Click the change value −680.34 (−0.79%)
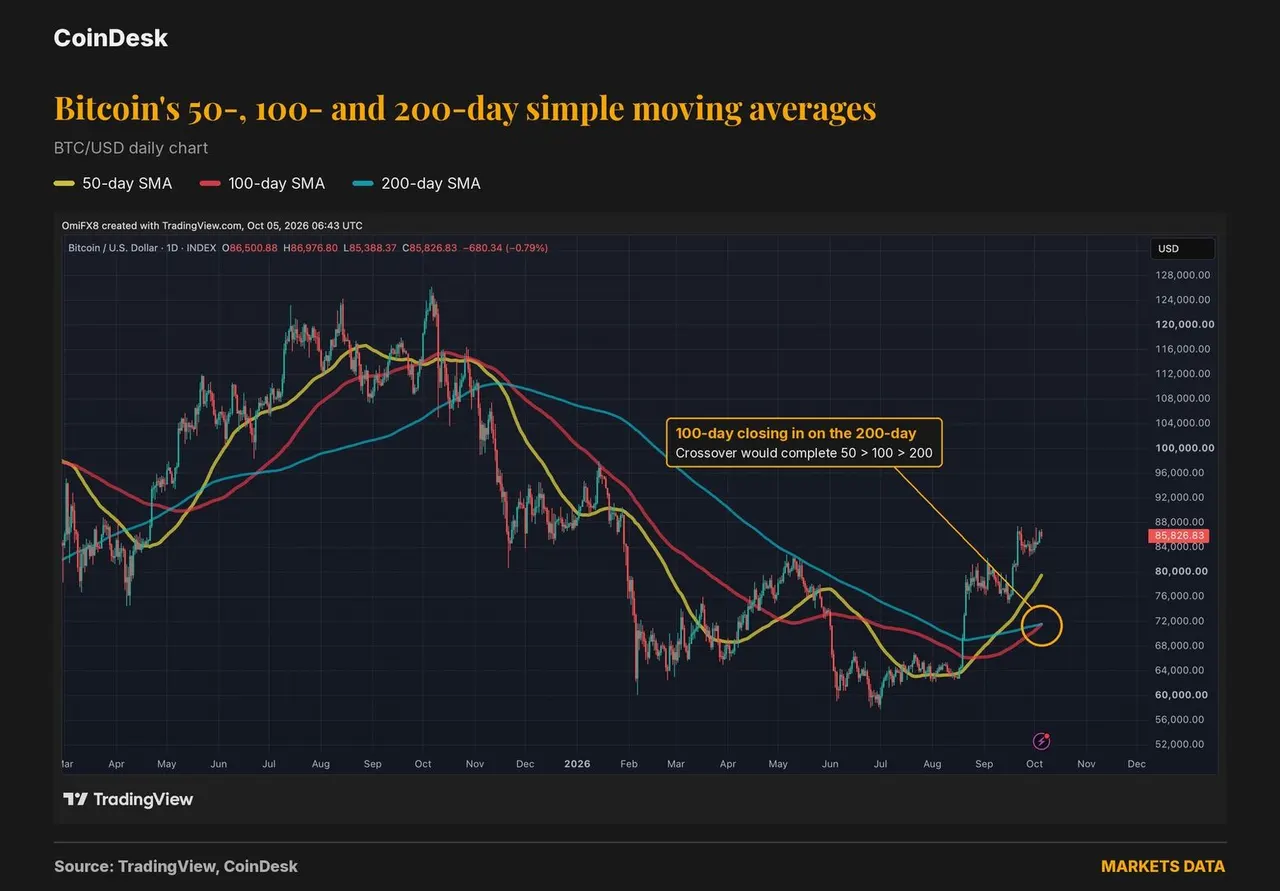1280x891 pixels. click(505, 247)
